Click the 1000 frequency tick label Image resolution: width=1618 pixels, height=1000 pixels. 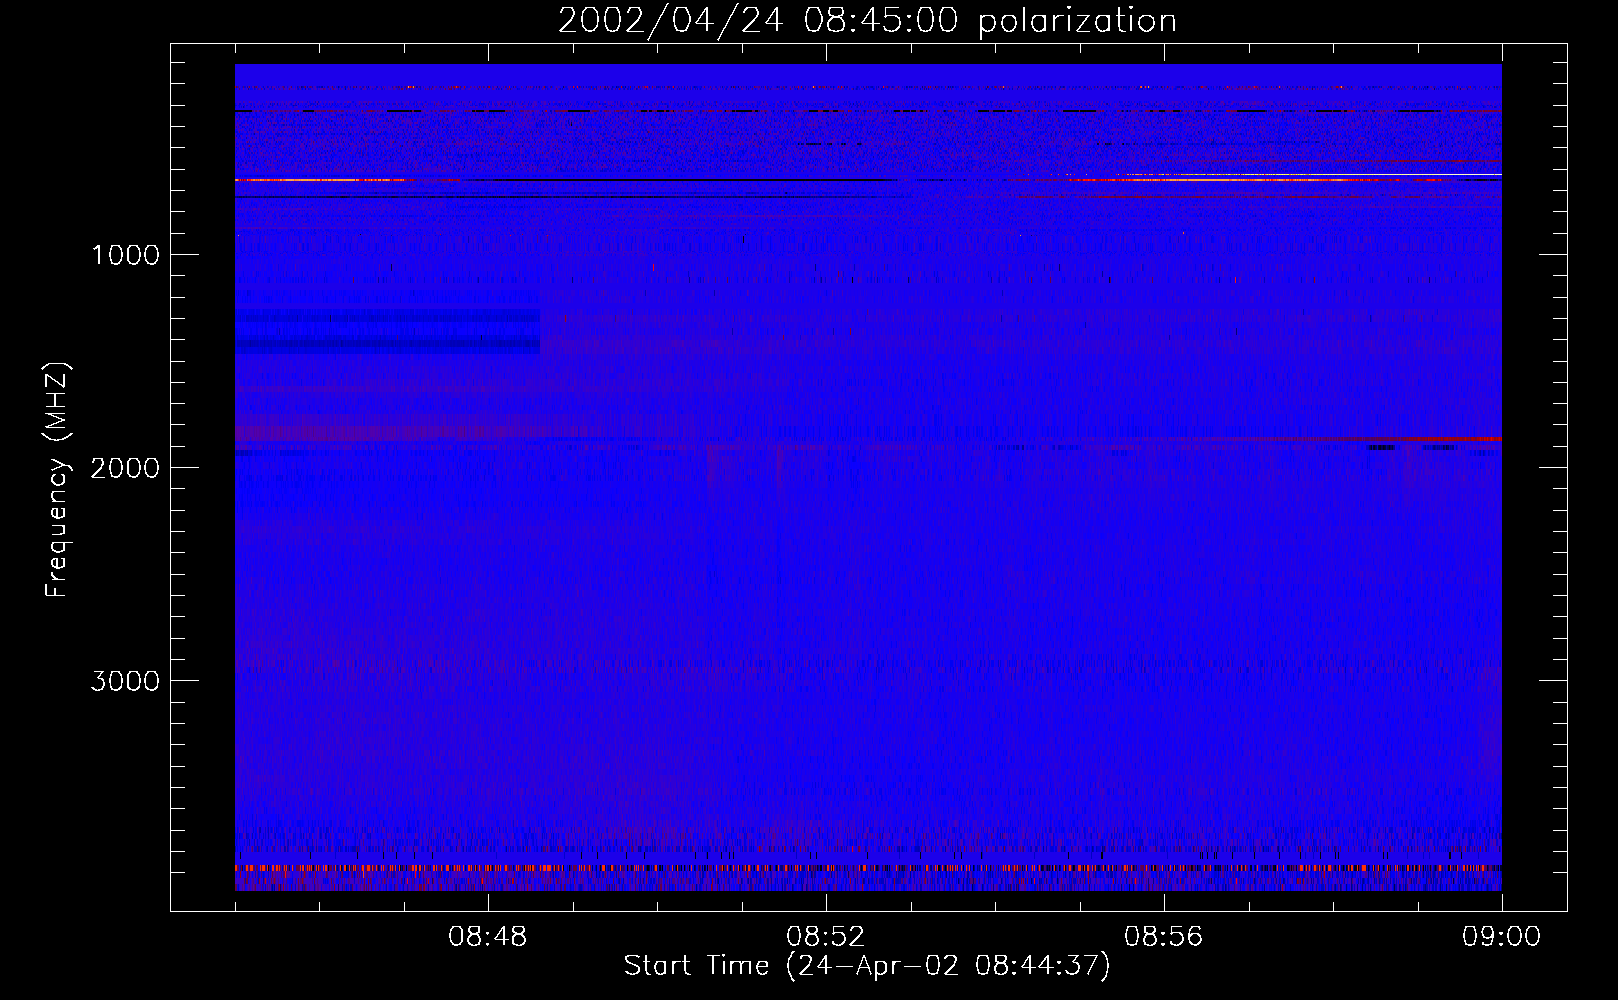coord(126,255)
